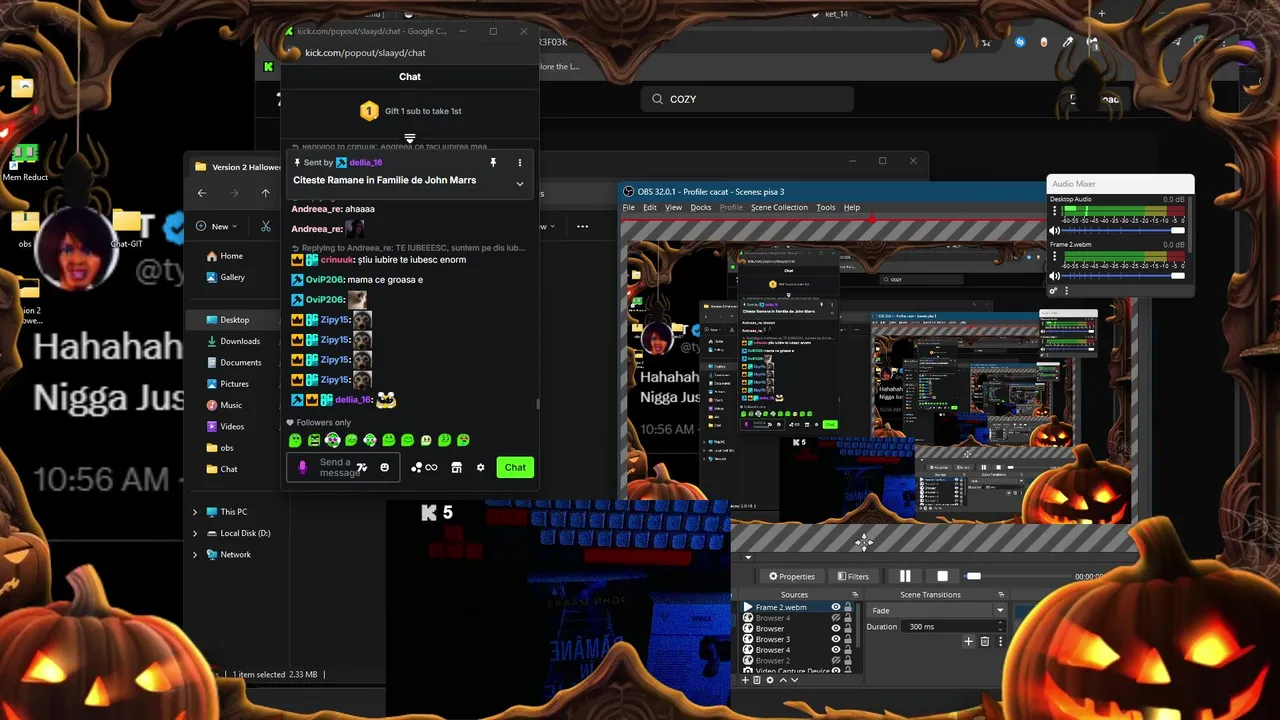Image resolution: width=1280 pixels, height=720 pixels.
Task: Click the transition Duration stepper
Action: coord(1000,626)
